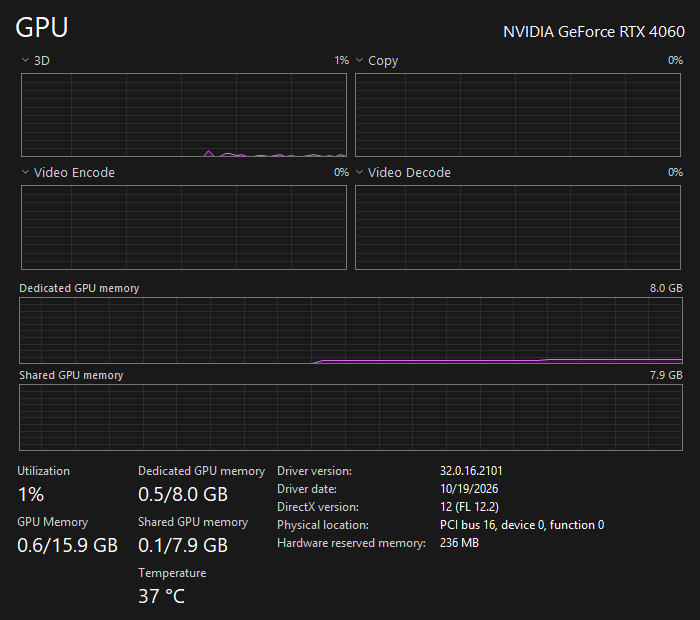Click driver date 10/19/2026

coord(469,489)
